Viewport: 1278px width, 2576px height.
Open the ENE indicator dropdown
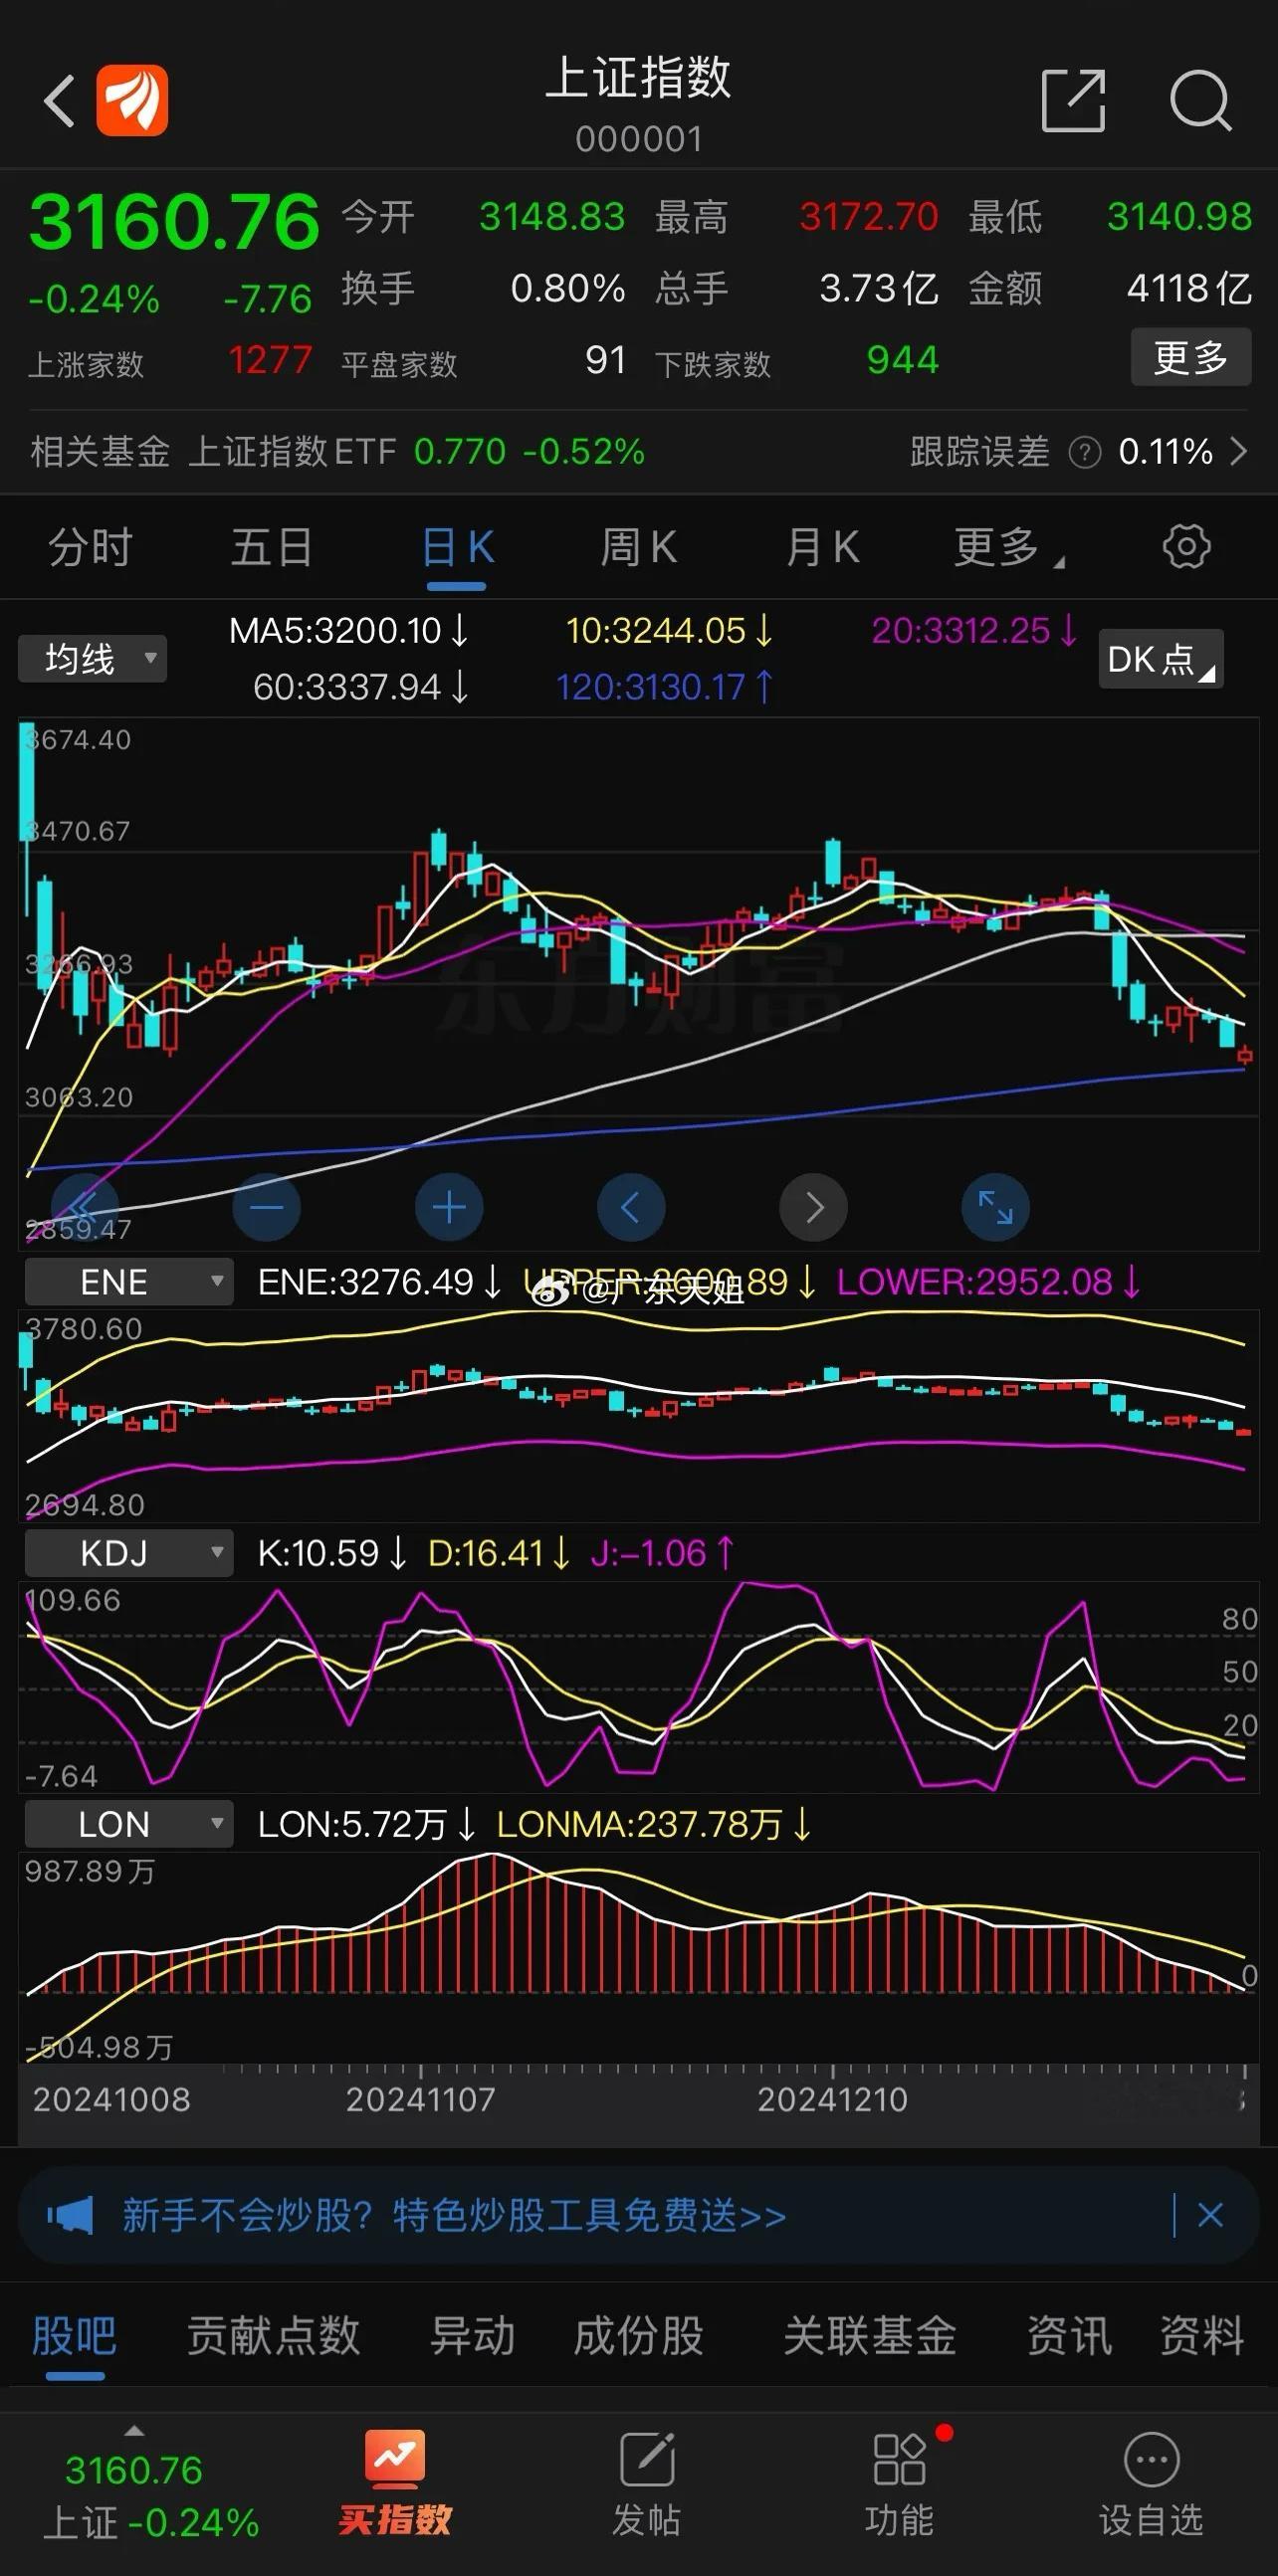pyautogui.click(x=129, y=1282)
